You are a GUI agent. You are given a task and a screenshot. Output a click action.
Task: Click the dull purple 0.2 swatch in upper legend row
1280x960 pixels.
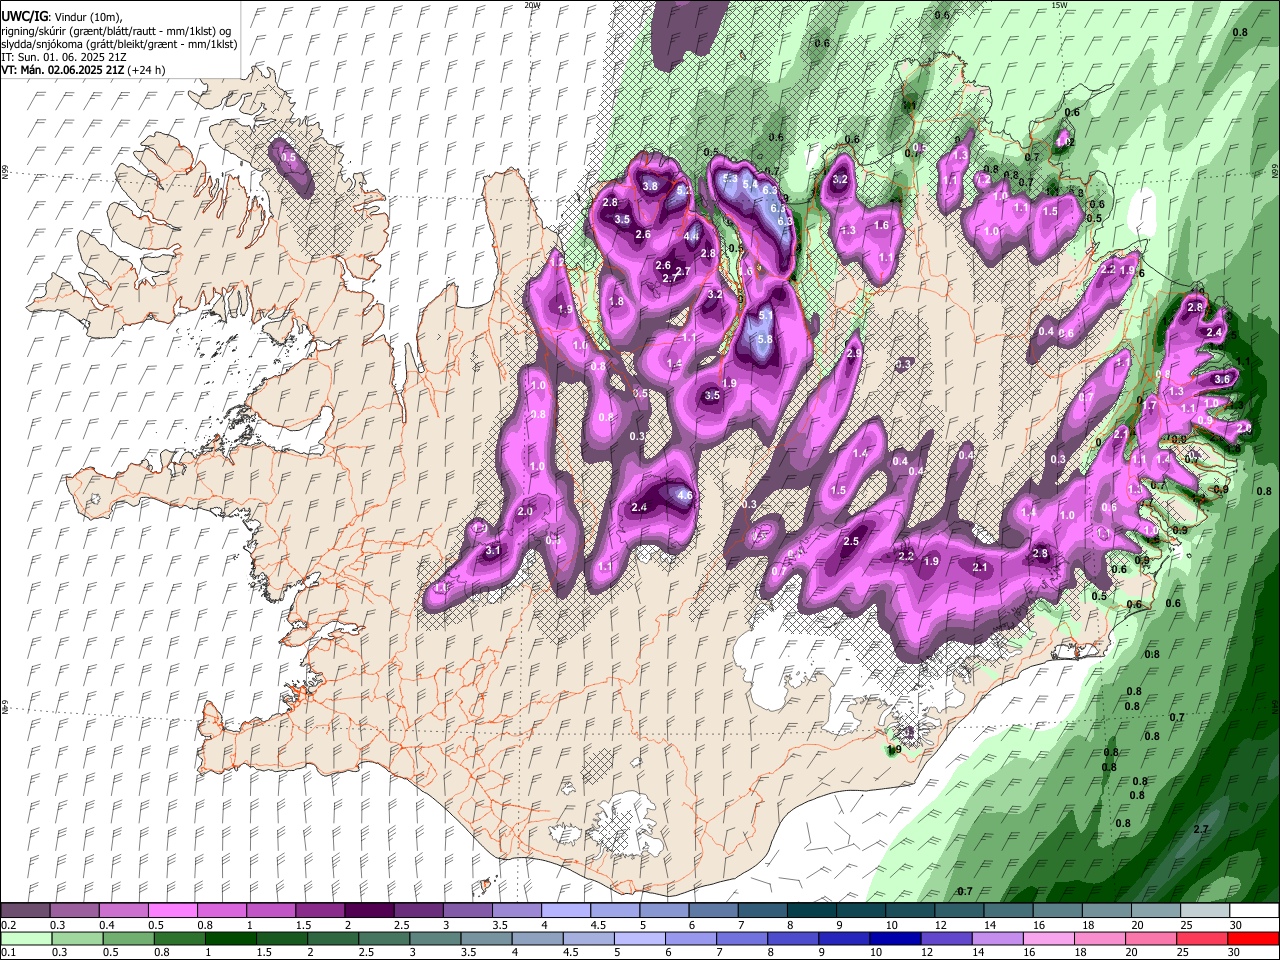click(x=24, y=911)
